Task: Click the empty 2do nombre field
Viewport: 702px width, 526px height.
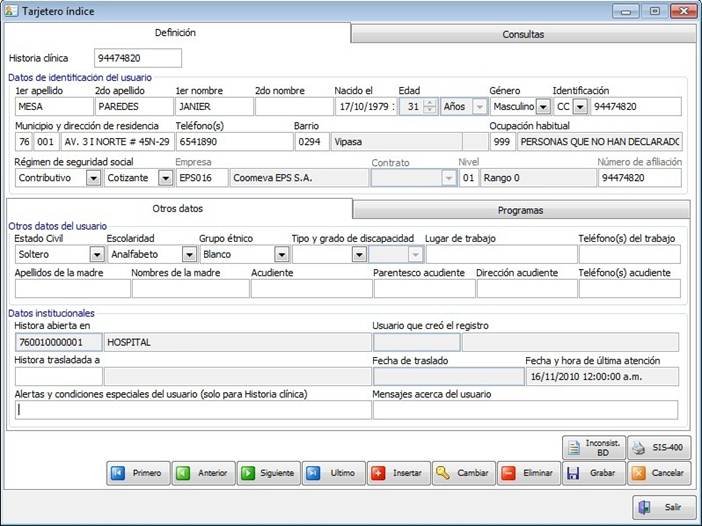Action: [294, 107]
